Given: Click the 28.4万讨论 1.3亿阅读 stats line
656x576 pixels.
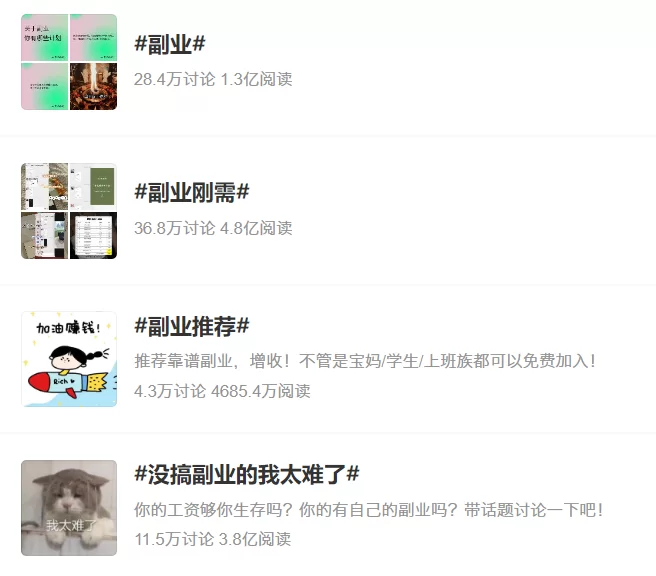Looking at the screenshot, I should pyautogui.click(x=213, y=79).
